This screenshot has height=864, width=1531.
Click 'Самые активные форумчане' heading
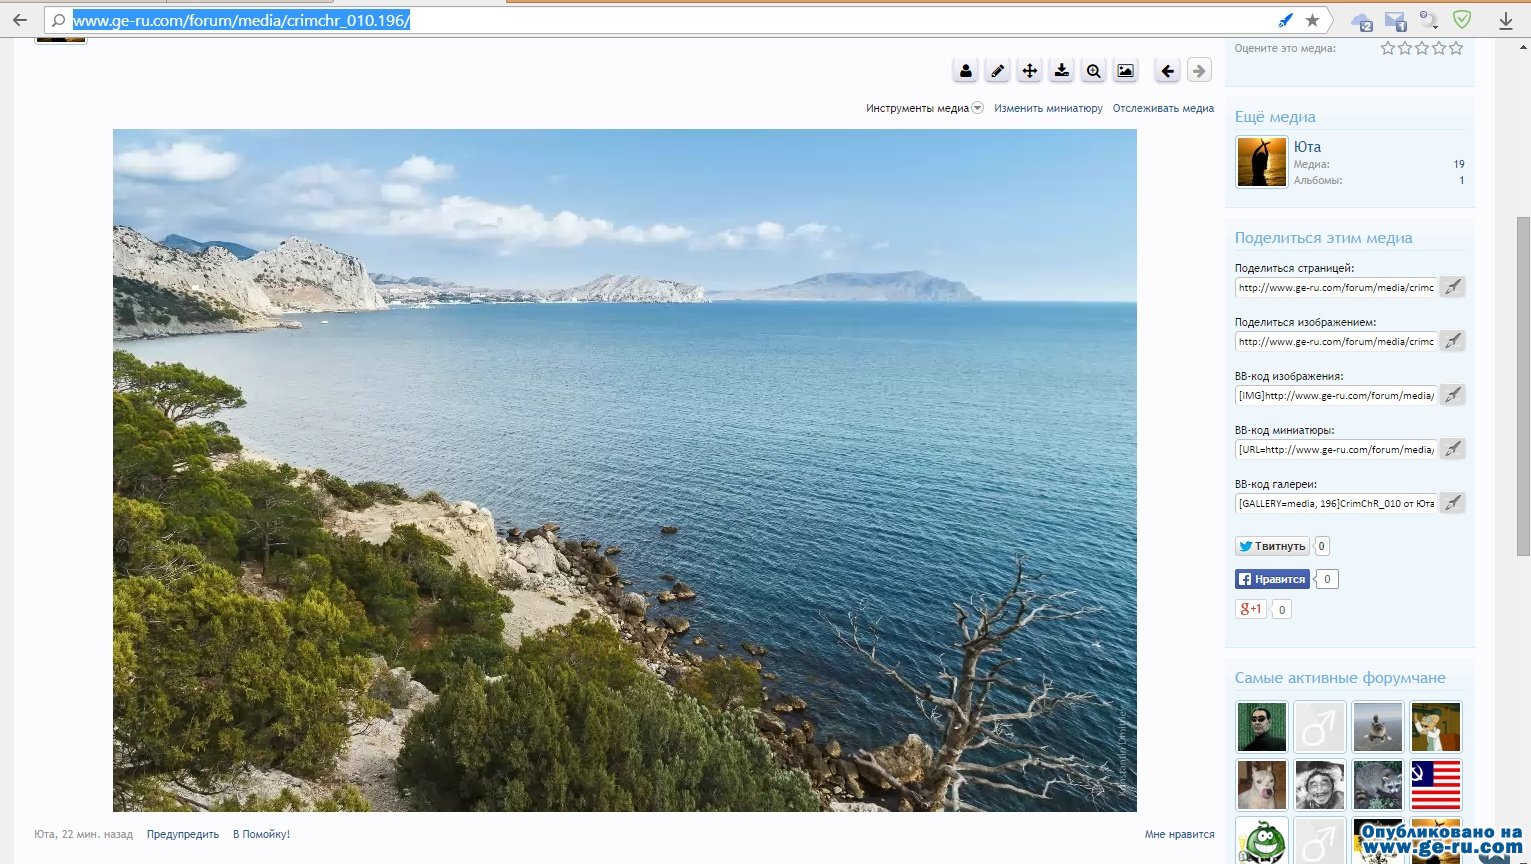coord(1340,678)
